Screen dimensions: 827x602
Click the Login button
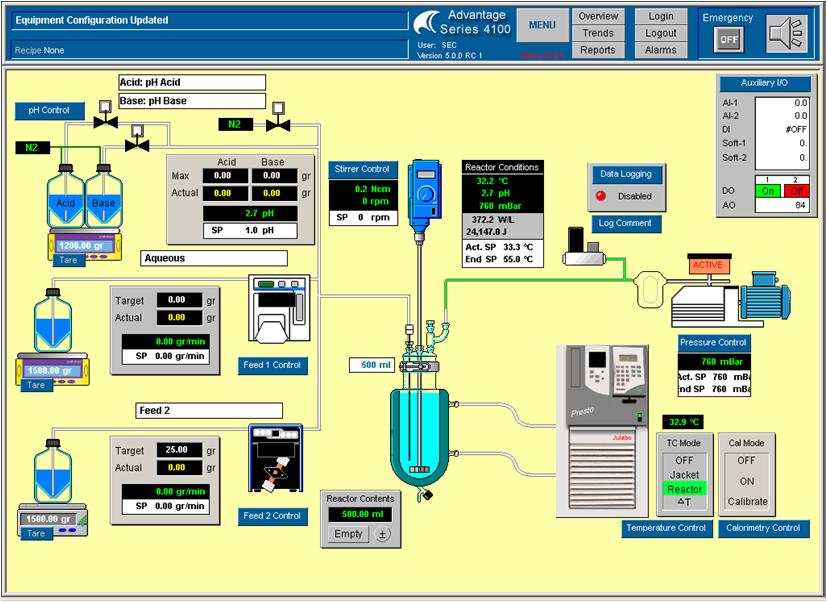click(x=661, y=16)
